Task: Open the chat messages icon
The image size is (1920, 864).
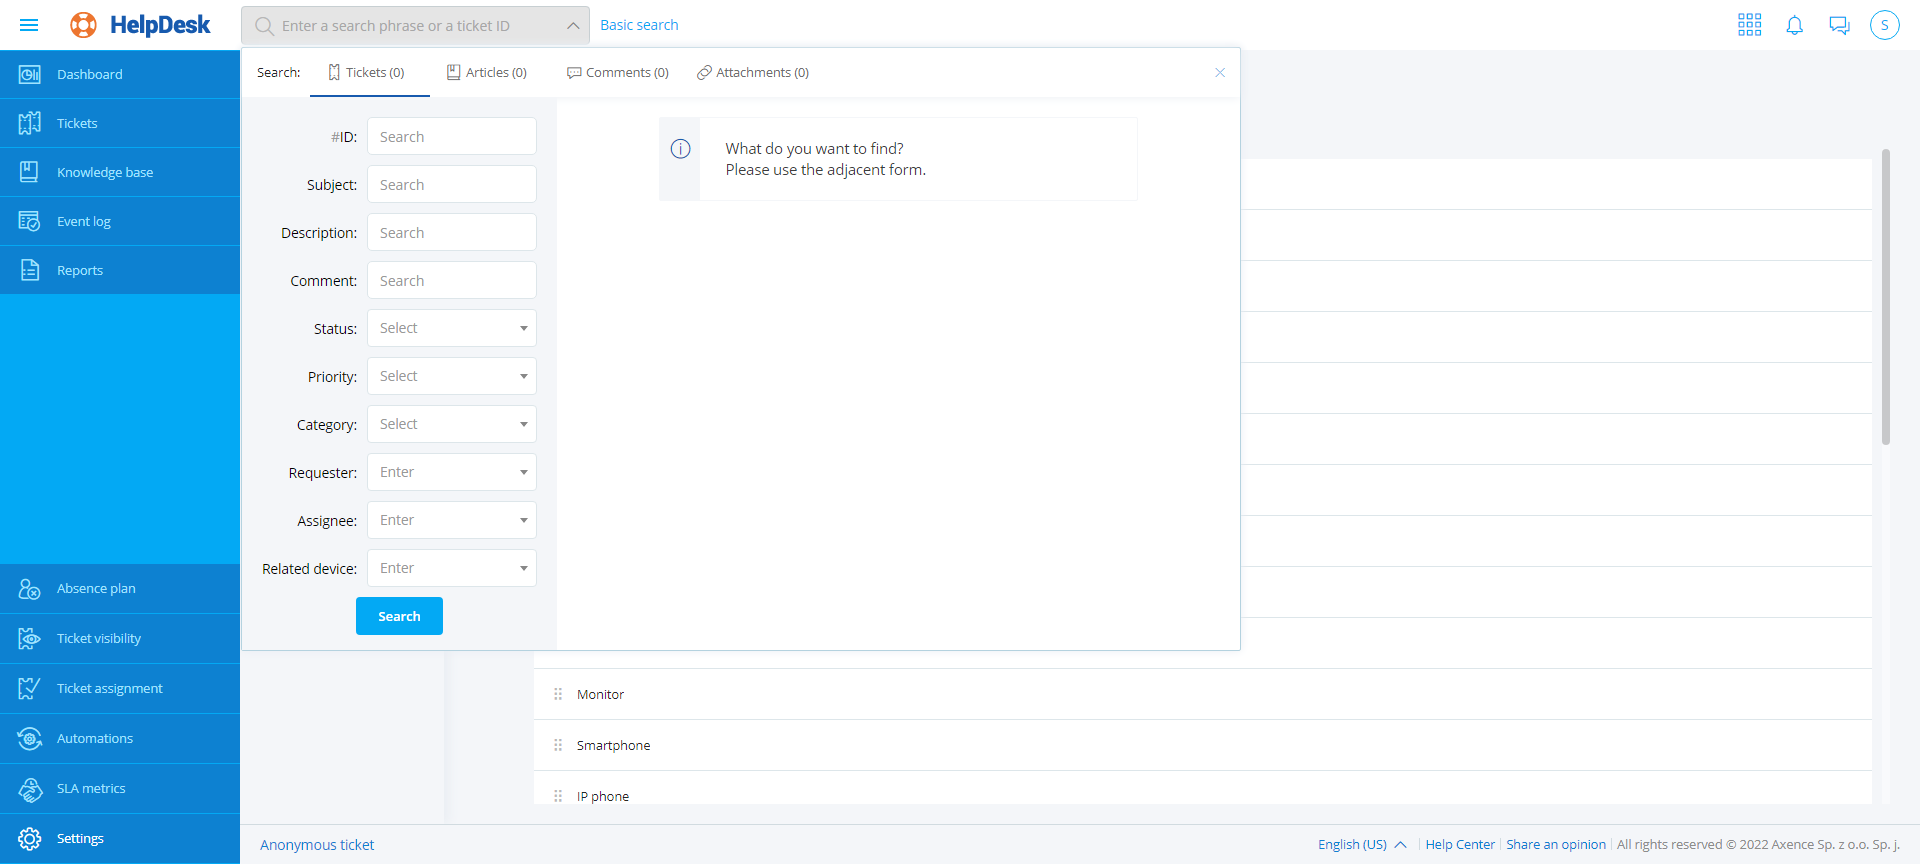Action: pyautogui.click(x=1839, y=25)
